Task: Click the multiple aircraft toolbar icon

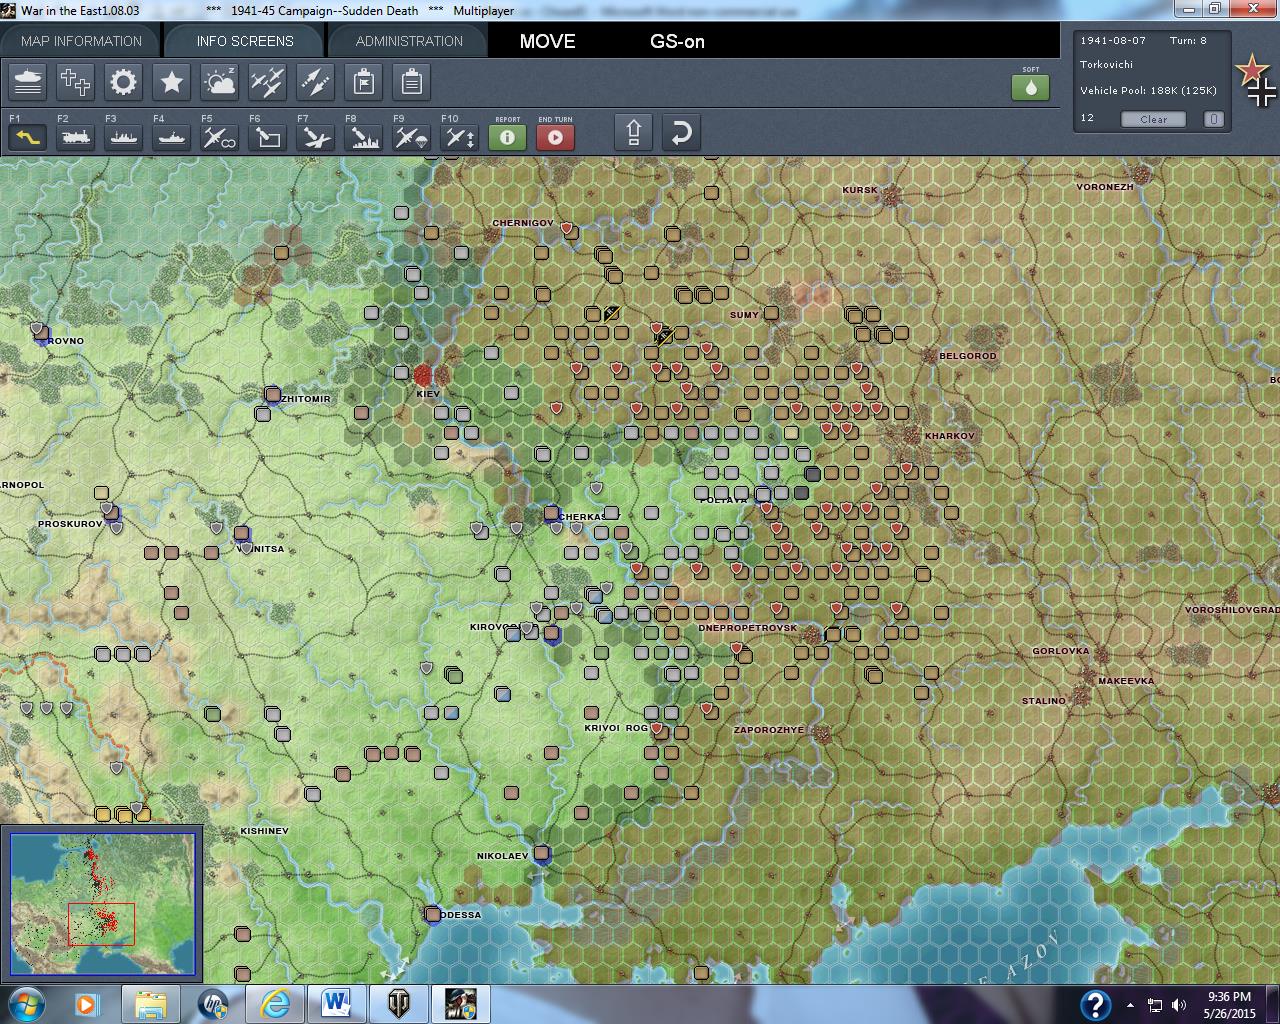Action: (268, 82)
